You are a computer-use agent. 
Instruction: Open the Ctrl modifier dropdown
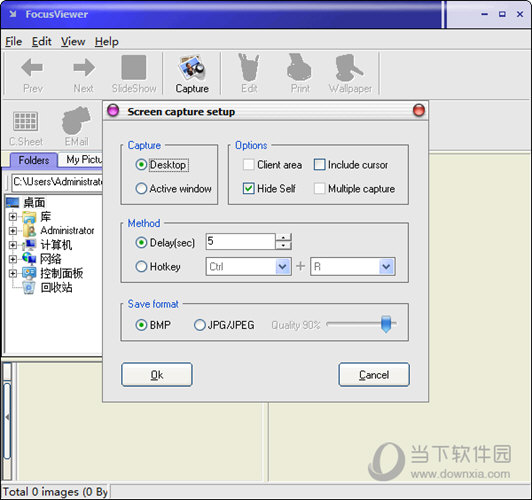coord(283,267)
